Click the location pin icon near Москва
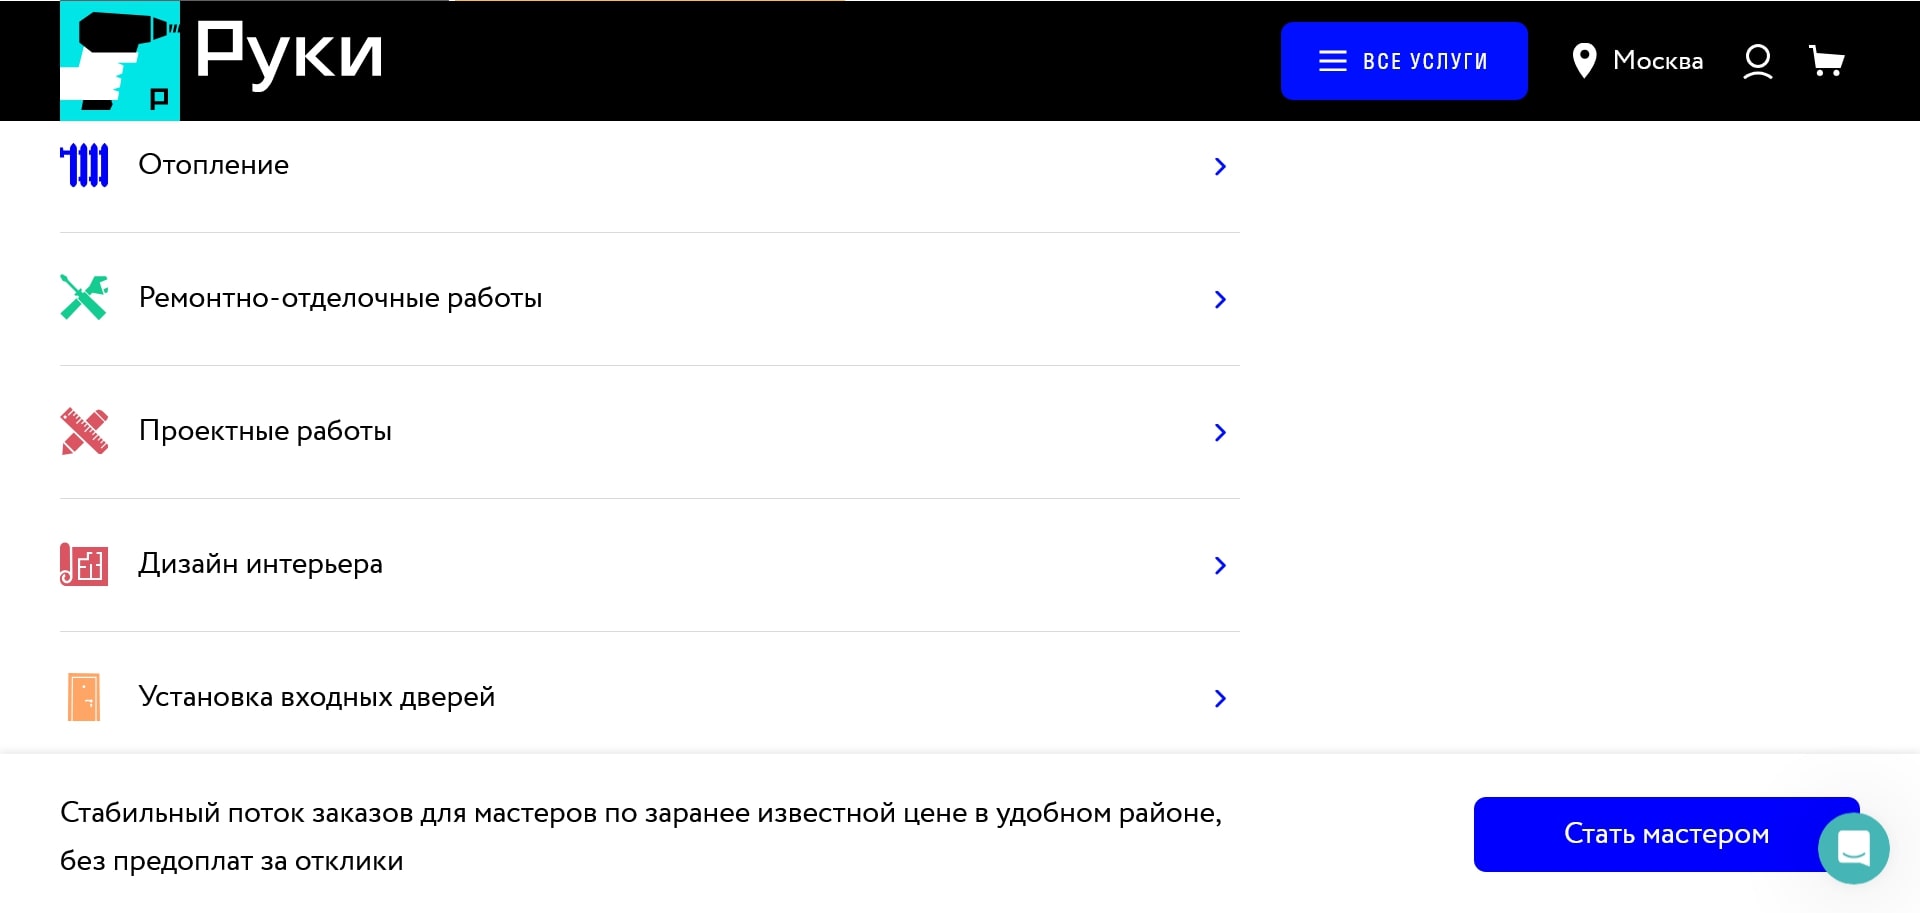 pos(1585,60)
